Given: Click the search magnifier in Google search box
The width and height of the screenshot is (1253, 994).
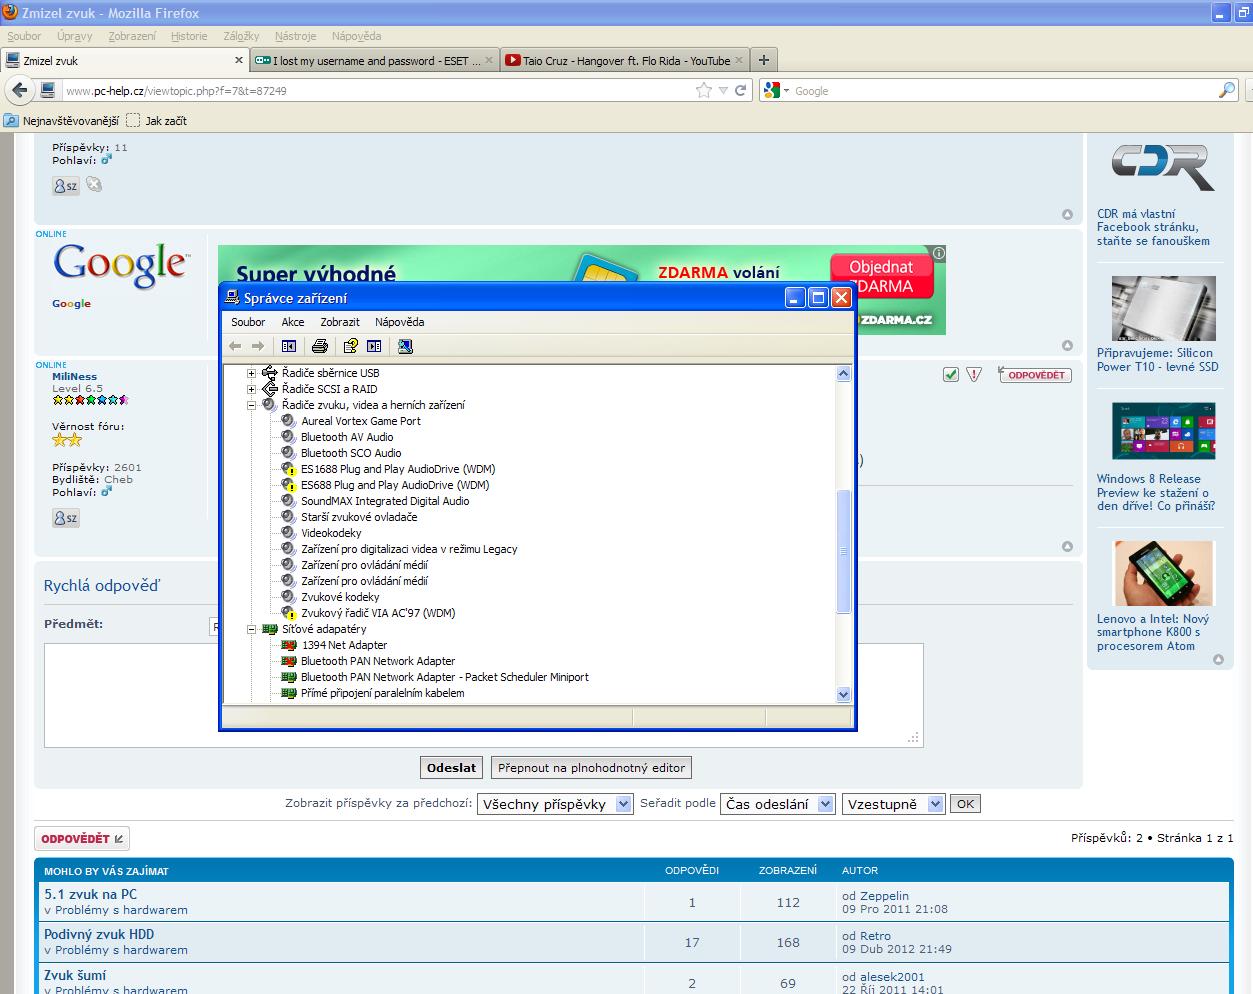Looking at the screenshot, I should (1227, 90).
